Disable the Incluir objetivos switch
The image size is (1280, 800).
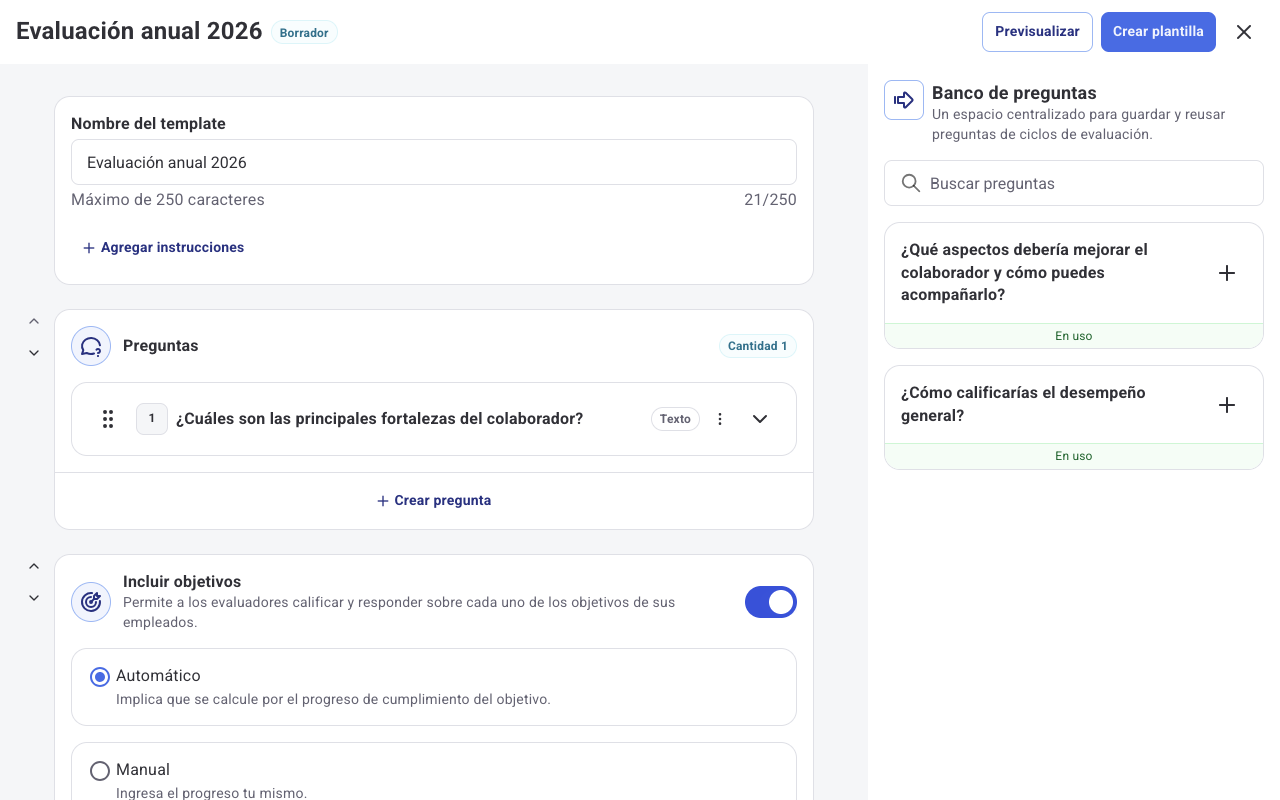771,602
